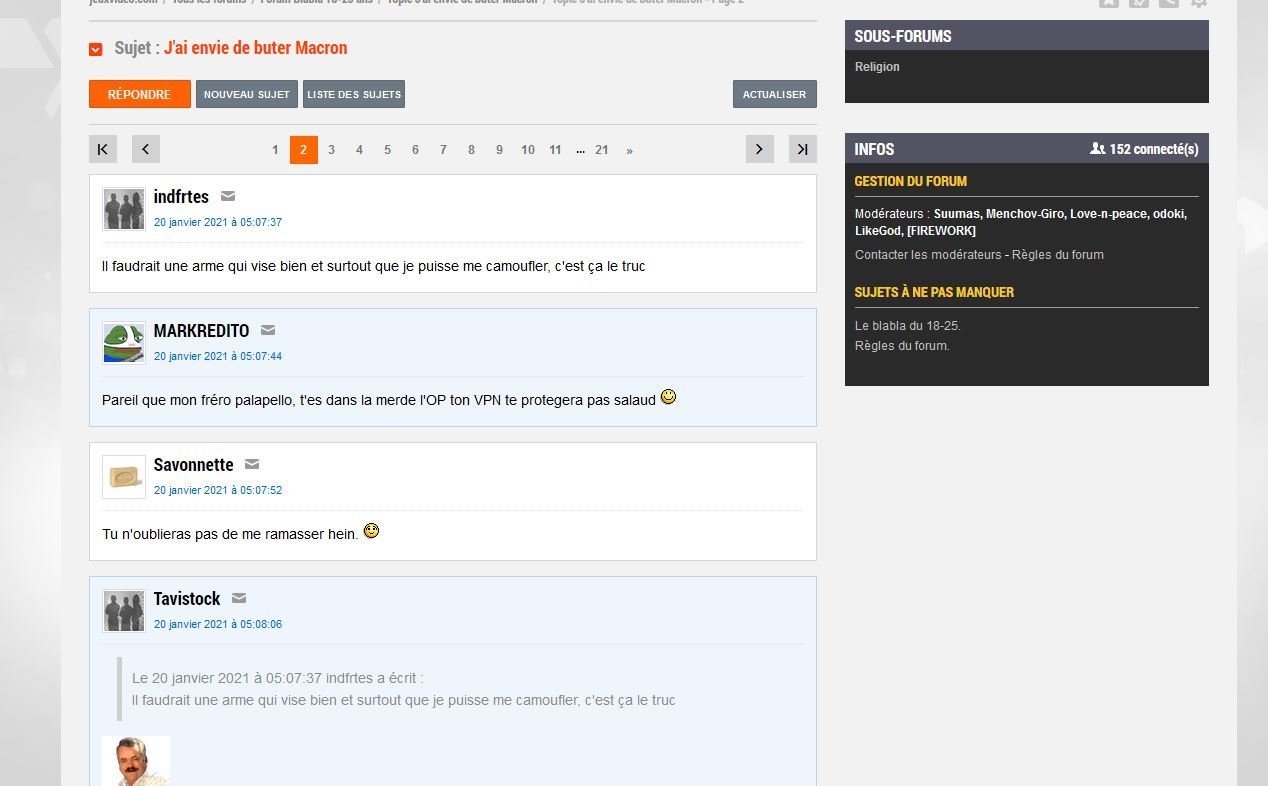Go to page 21

601,150
